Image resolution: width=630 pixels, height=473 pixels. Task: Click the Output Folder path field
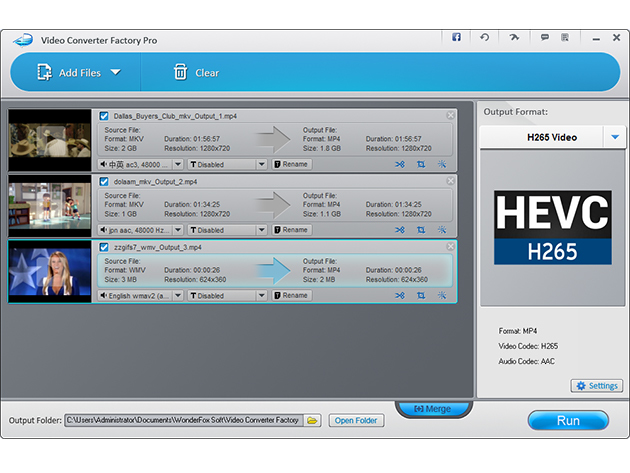(x=184, y=420)
